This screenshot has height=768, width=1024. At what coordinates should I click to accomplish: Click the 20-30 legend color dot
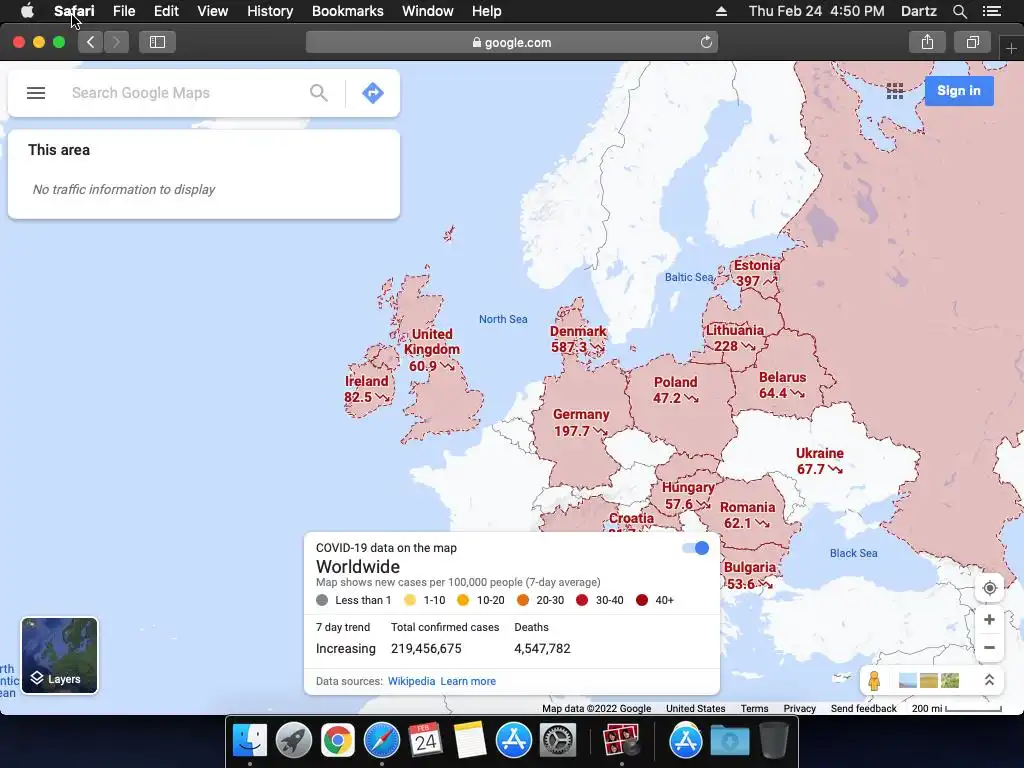pos(523,600)
